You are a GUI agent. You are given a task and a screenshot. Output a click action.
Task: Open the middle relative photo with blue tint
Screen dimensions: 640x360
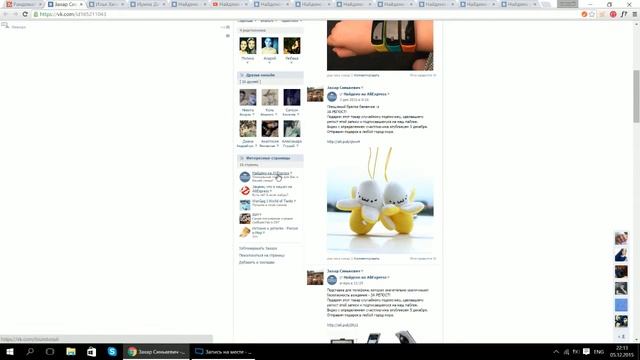point(270,46)
